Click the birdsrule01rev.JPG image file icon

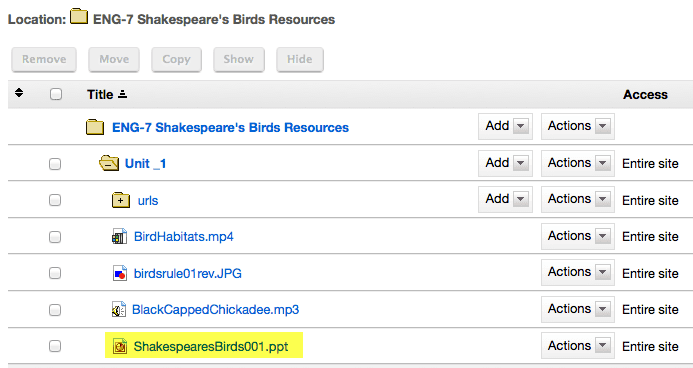(120, 273)
